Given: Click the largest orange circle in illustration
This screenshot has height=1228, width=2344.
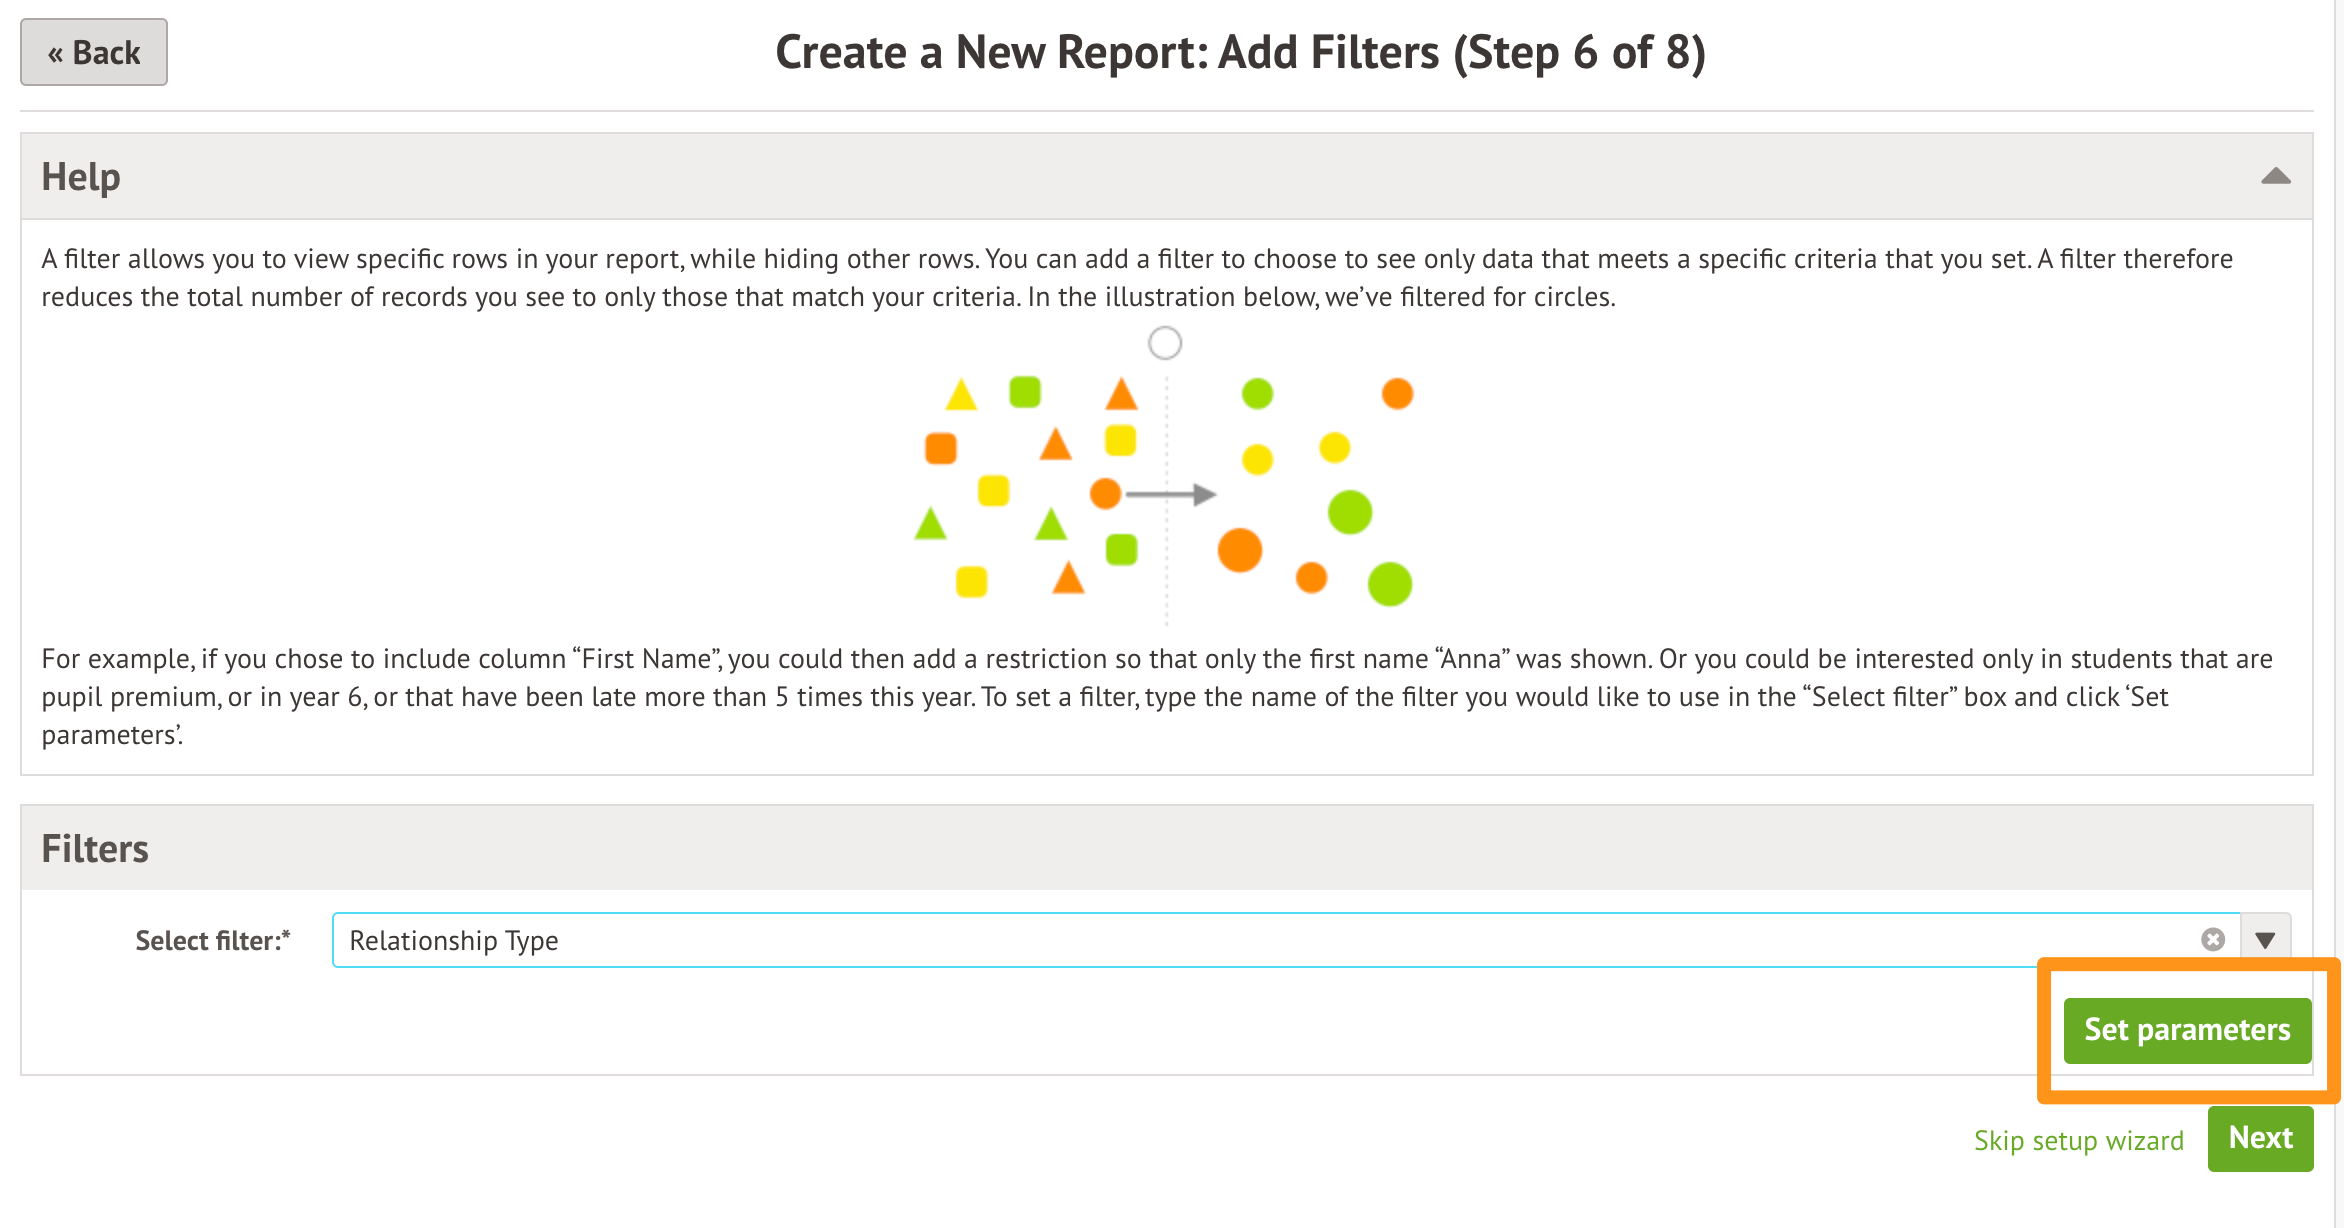Looking at the screenshot, I should [x=1240, y=550].
